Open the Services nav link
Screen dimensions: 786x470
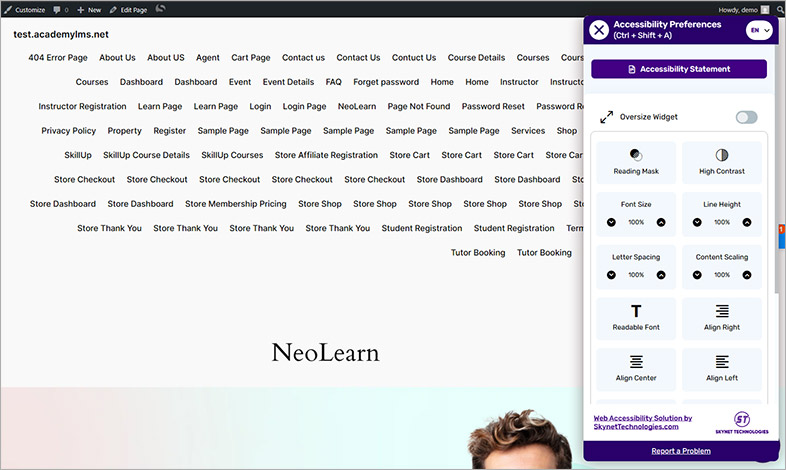pos(528,131)
